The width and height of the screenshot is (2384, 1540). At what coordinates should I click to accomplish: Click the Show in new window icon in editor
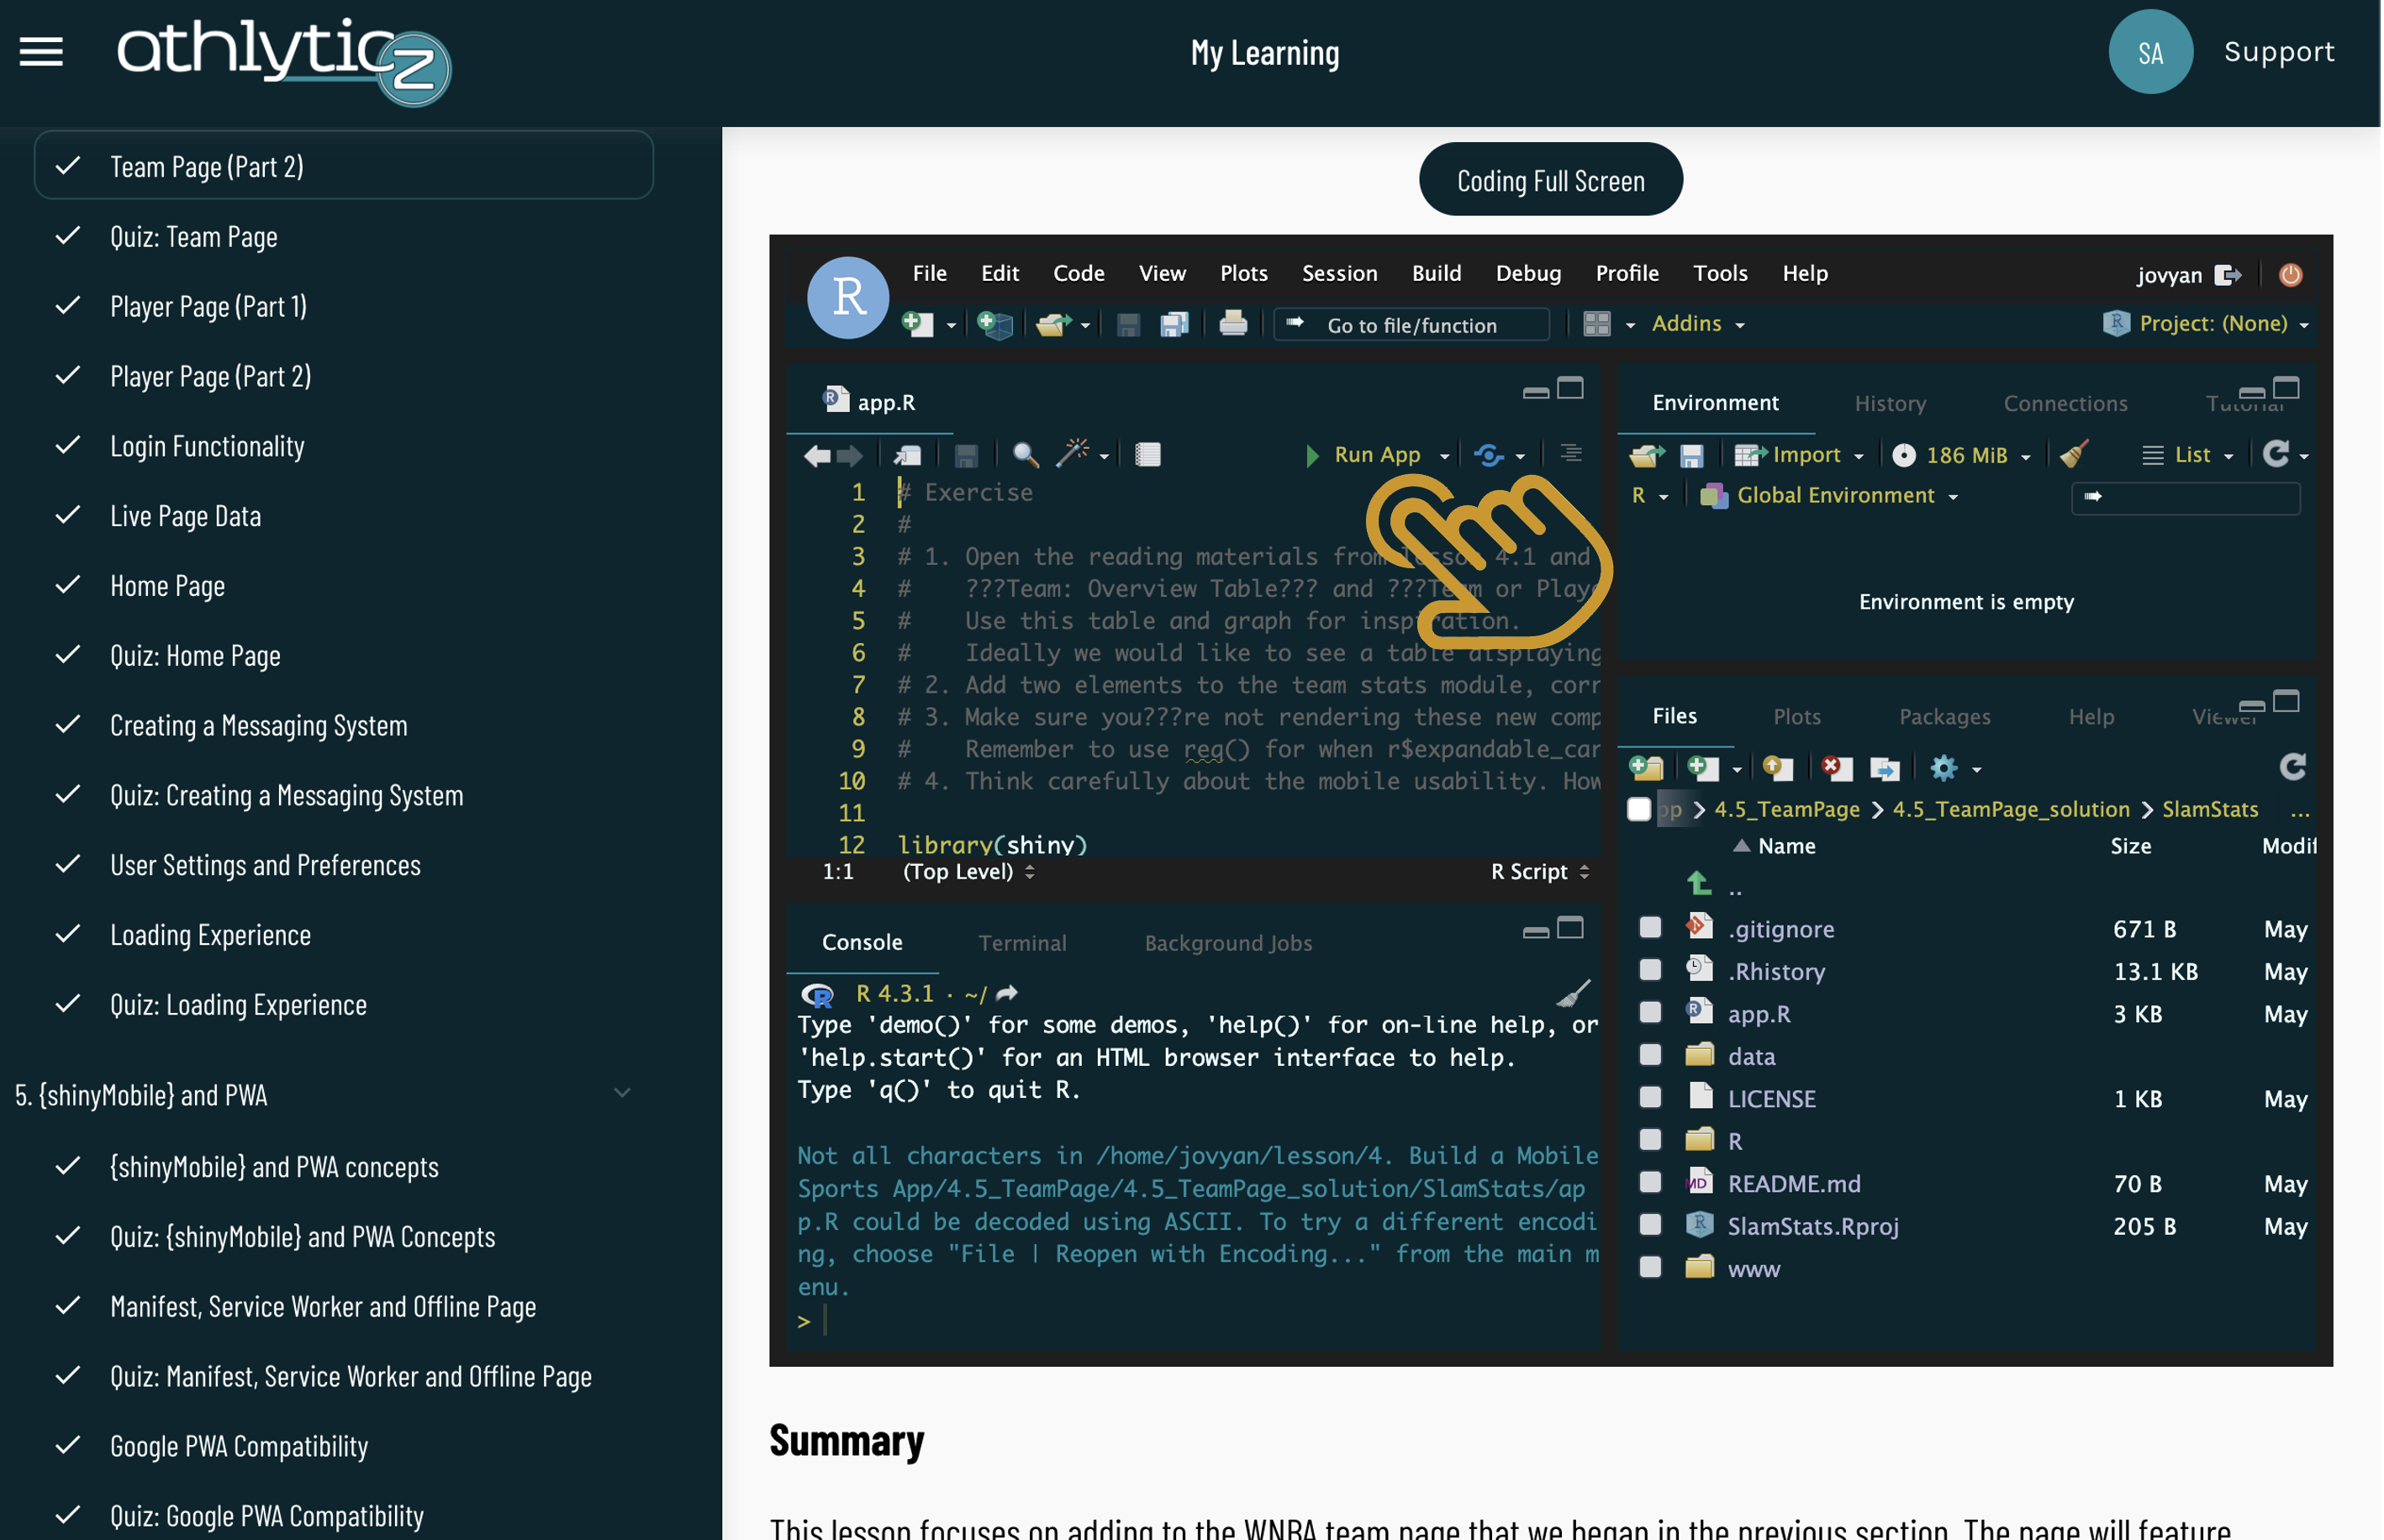coord(908,456)
